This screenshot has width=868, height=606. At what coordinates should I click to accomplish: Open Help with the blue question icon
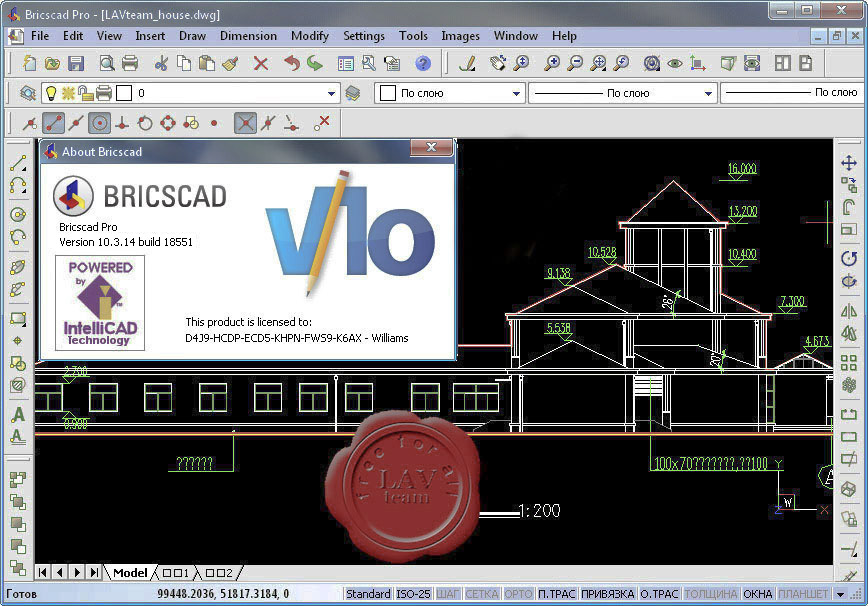click(423, 64)
